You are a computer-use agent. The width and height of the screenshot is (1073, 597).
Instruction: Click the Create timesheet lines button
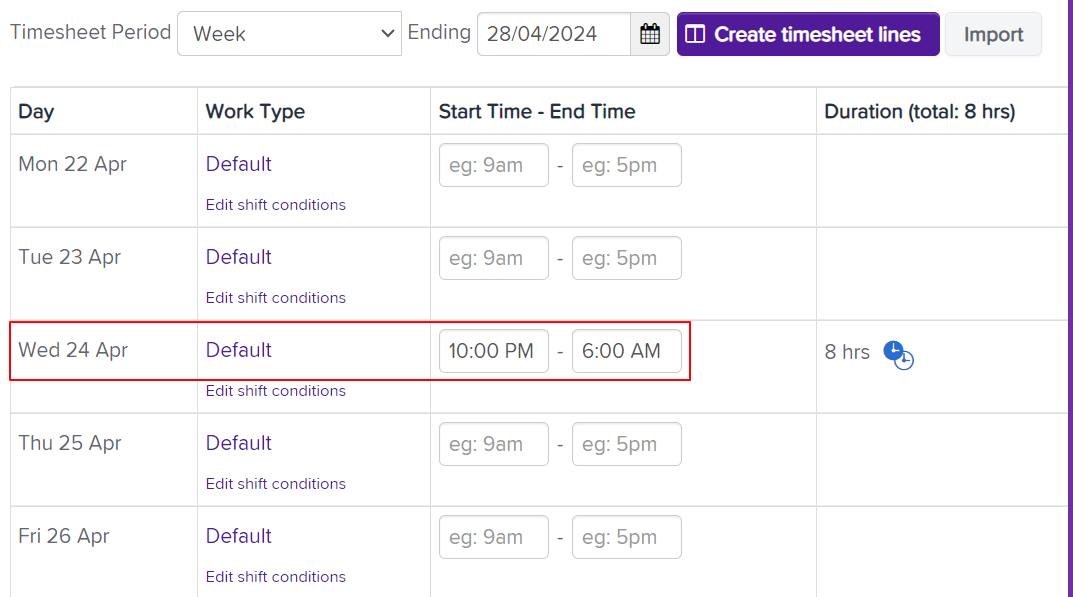(808, 34)
